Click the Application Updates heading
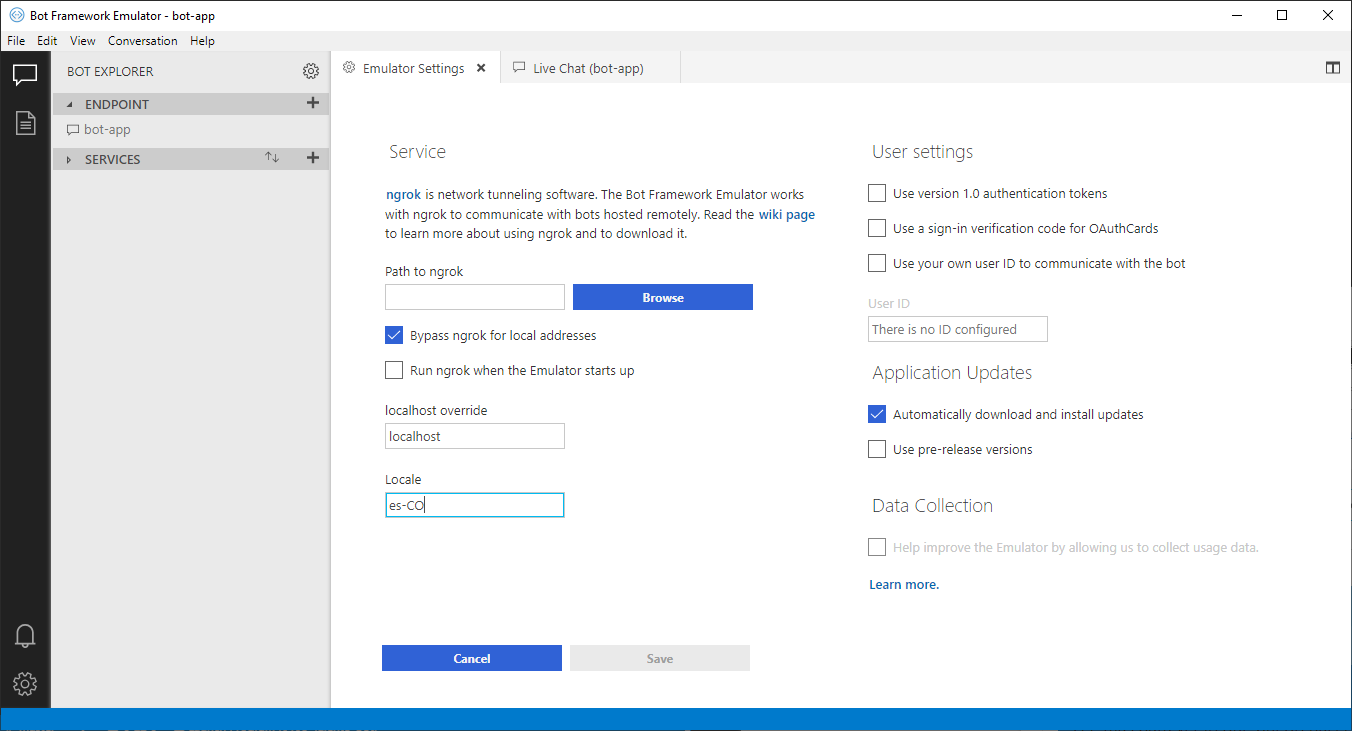This screenshot has height=731, width=1352. tap(952, 373)
